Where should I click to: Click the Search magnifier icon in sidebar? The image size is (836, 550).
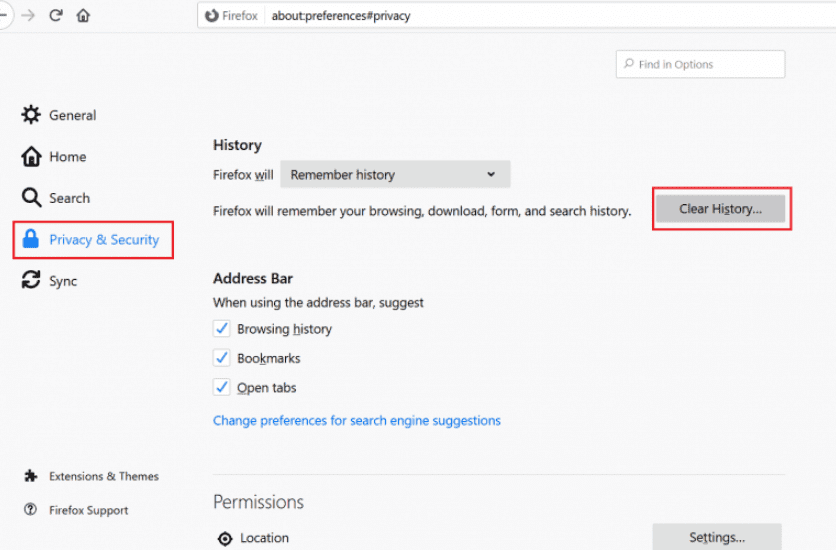(x=31, y=198)
